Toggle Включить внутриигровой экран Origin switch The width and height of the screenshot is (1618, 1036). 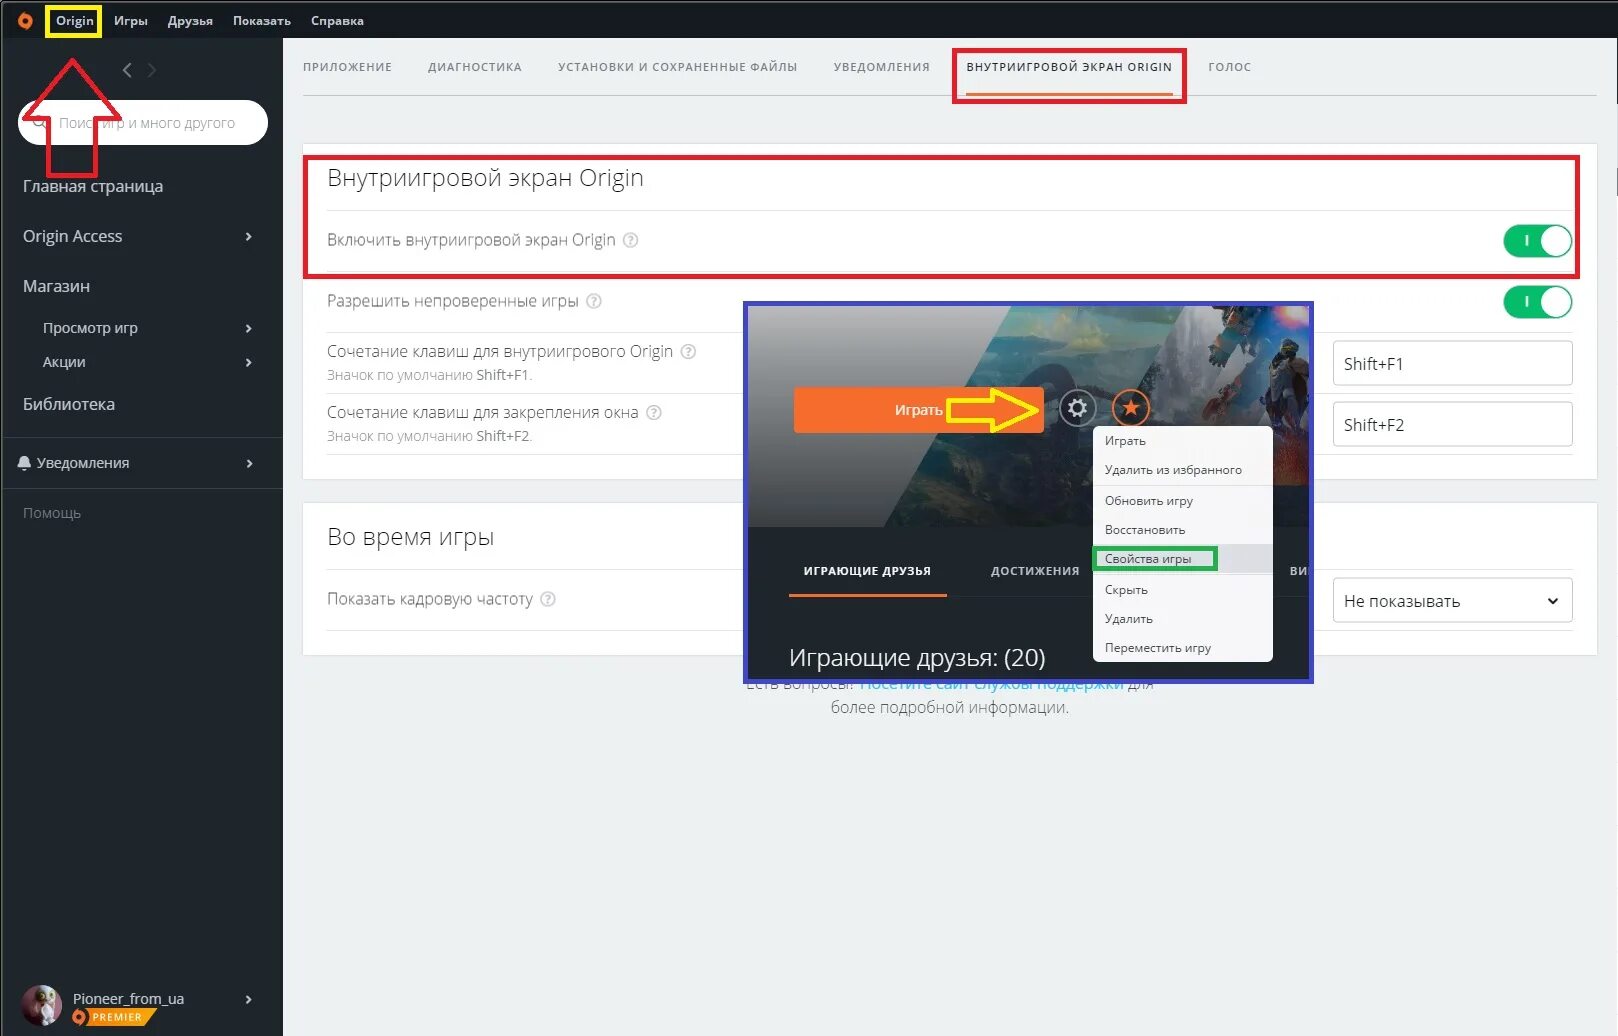(1537, 241)
